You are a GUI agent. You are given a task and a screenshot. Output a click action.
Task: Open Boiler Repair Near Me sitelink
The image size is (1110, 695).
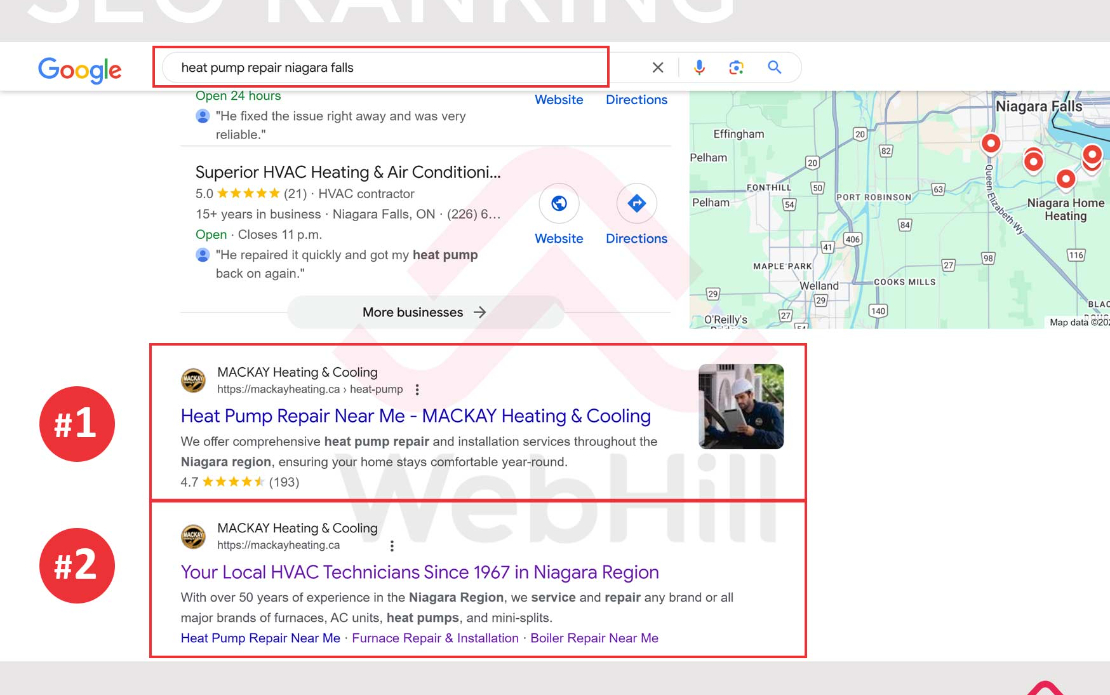tap(595, 638)
